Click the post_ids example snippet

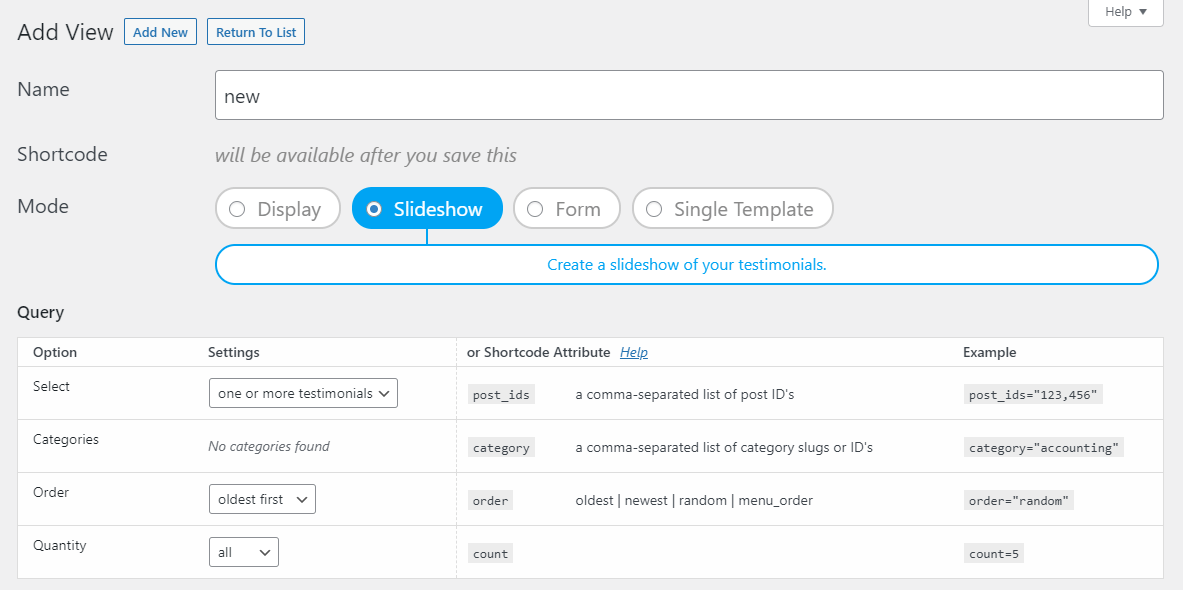(1032, 393)
